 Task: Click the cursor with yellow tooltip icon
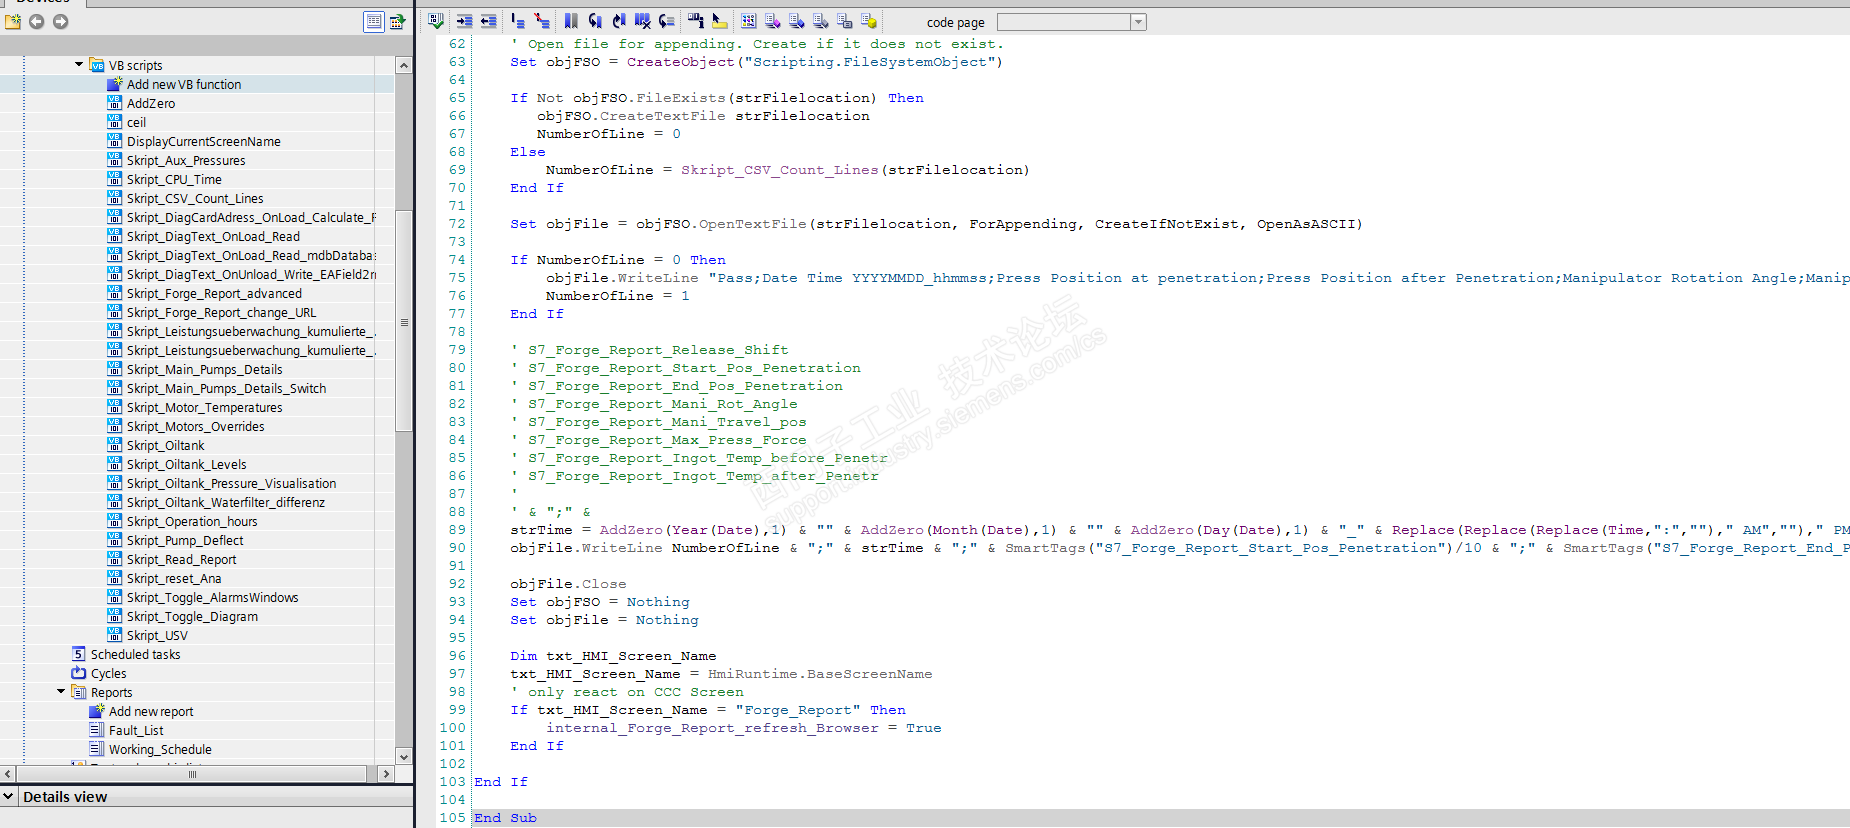(x=719, y=21)
